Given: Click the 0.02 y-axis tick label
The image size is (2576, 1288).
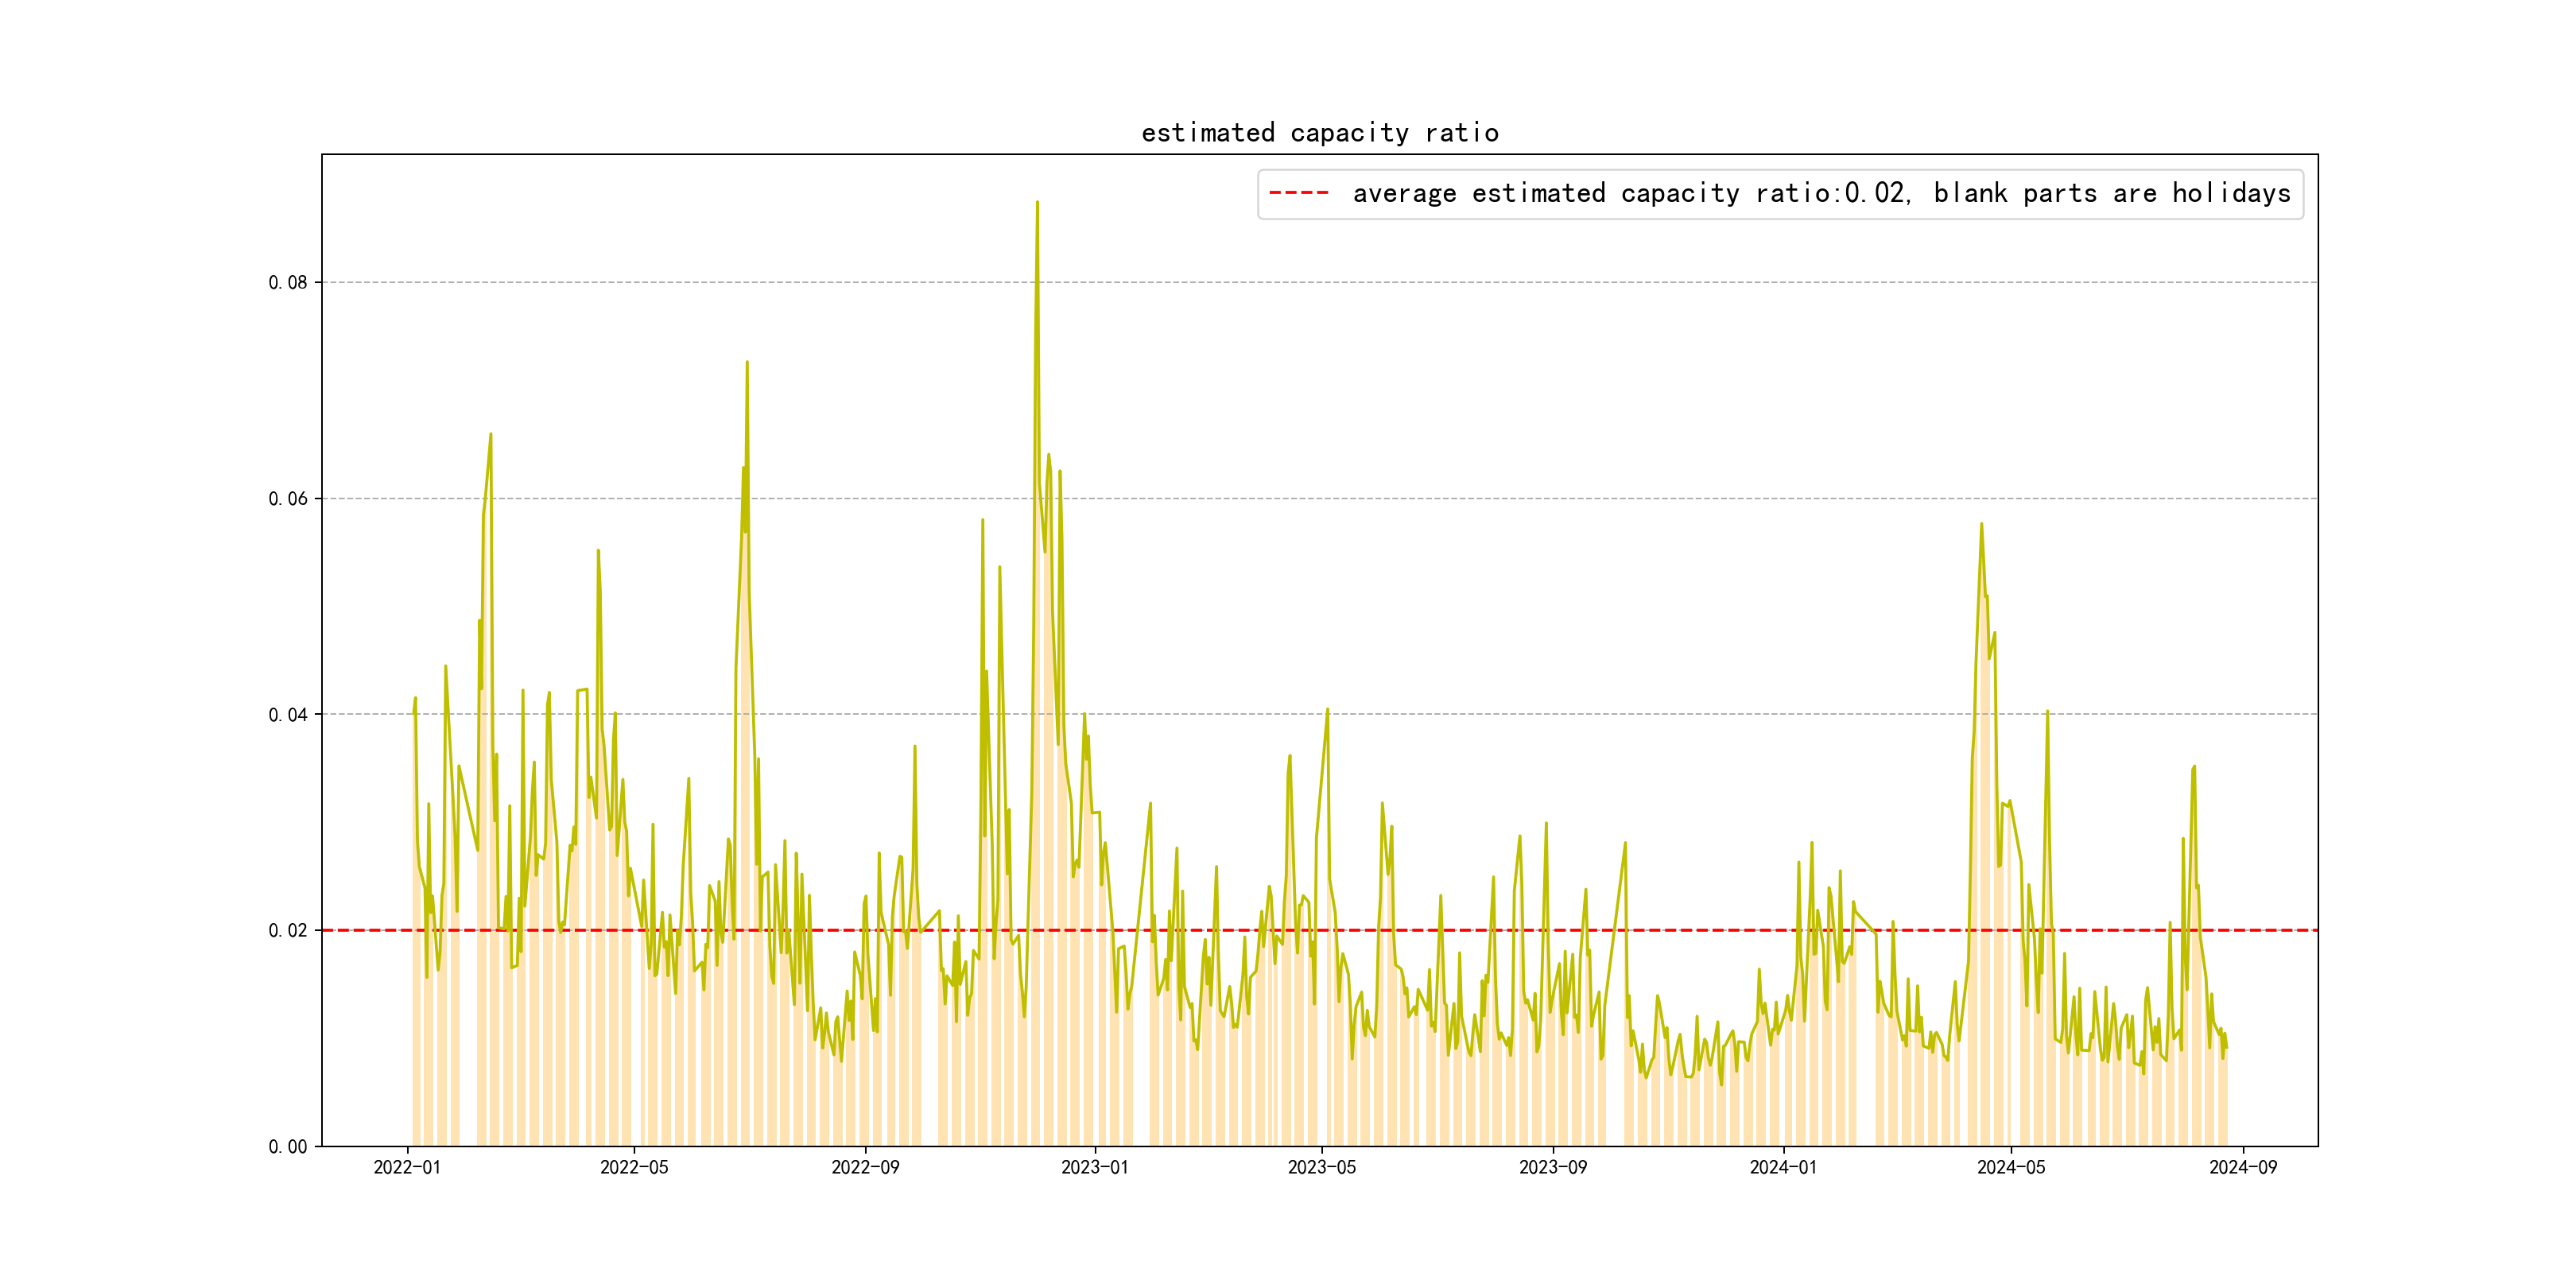Looking at the screenshot, I should 287,931.
